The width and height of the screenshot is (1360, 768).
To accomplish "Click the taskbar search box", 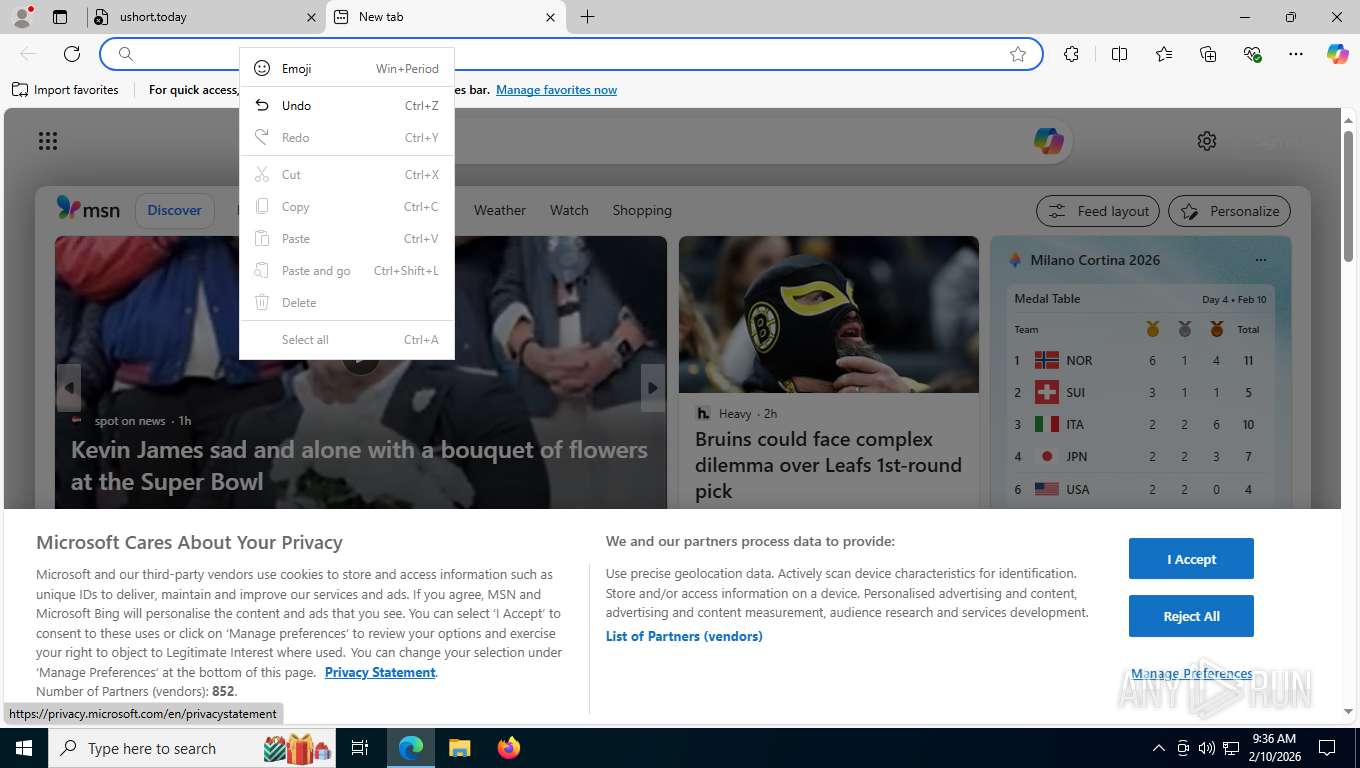I will point(192,748).
